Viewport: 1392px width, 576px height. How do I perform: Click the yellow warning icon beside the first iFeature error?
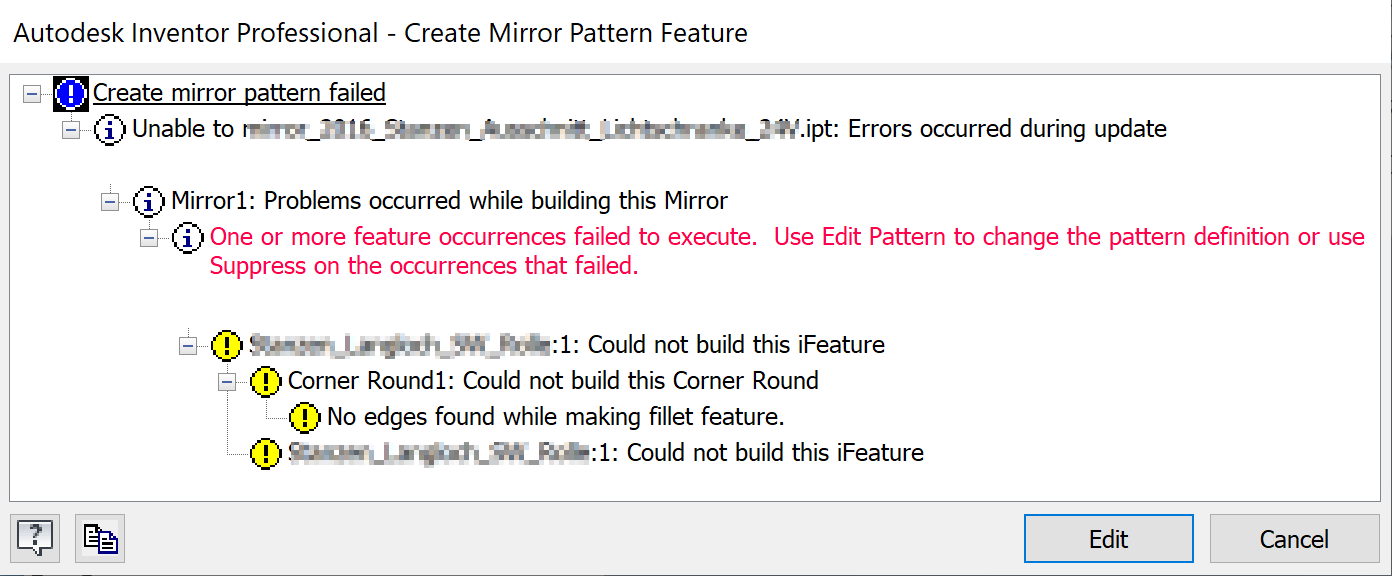(227, 344)
